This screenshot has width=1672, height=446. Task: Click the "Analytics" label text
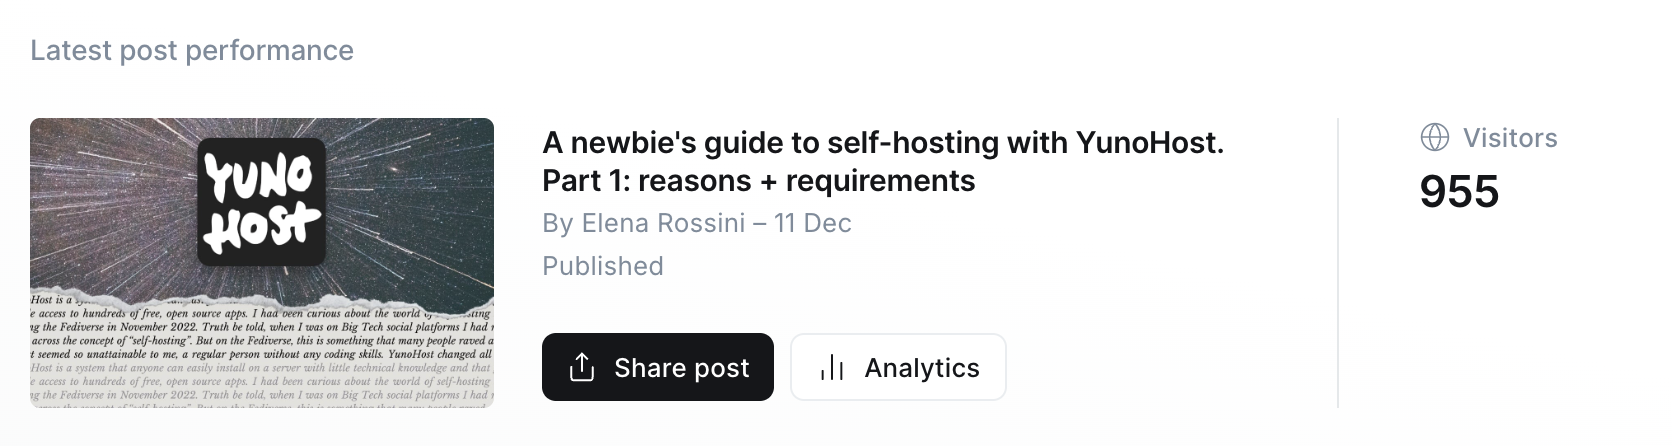click(922, 368)
